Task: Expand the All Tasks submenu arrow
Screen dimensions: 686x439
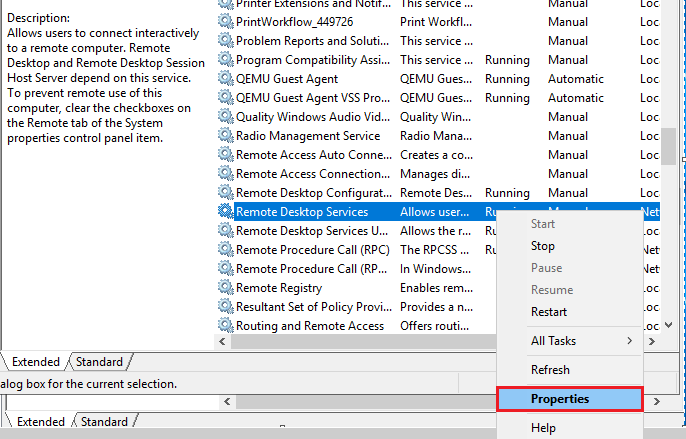Action: (630, 341)
